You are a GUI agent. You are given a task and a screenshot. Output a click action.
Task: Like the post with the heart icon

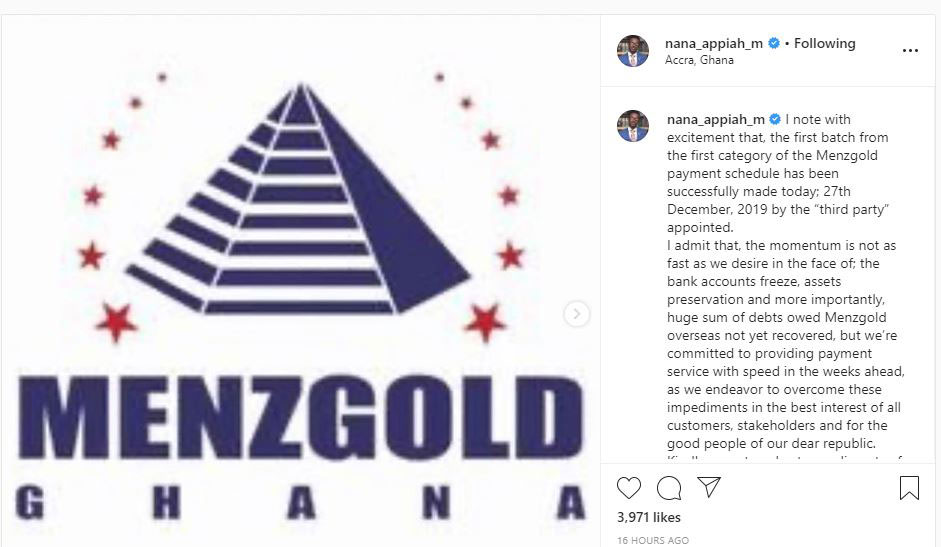click(628, 488)
